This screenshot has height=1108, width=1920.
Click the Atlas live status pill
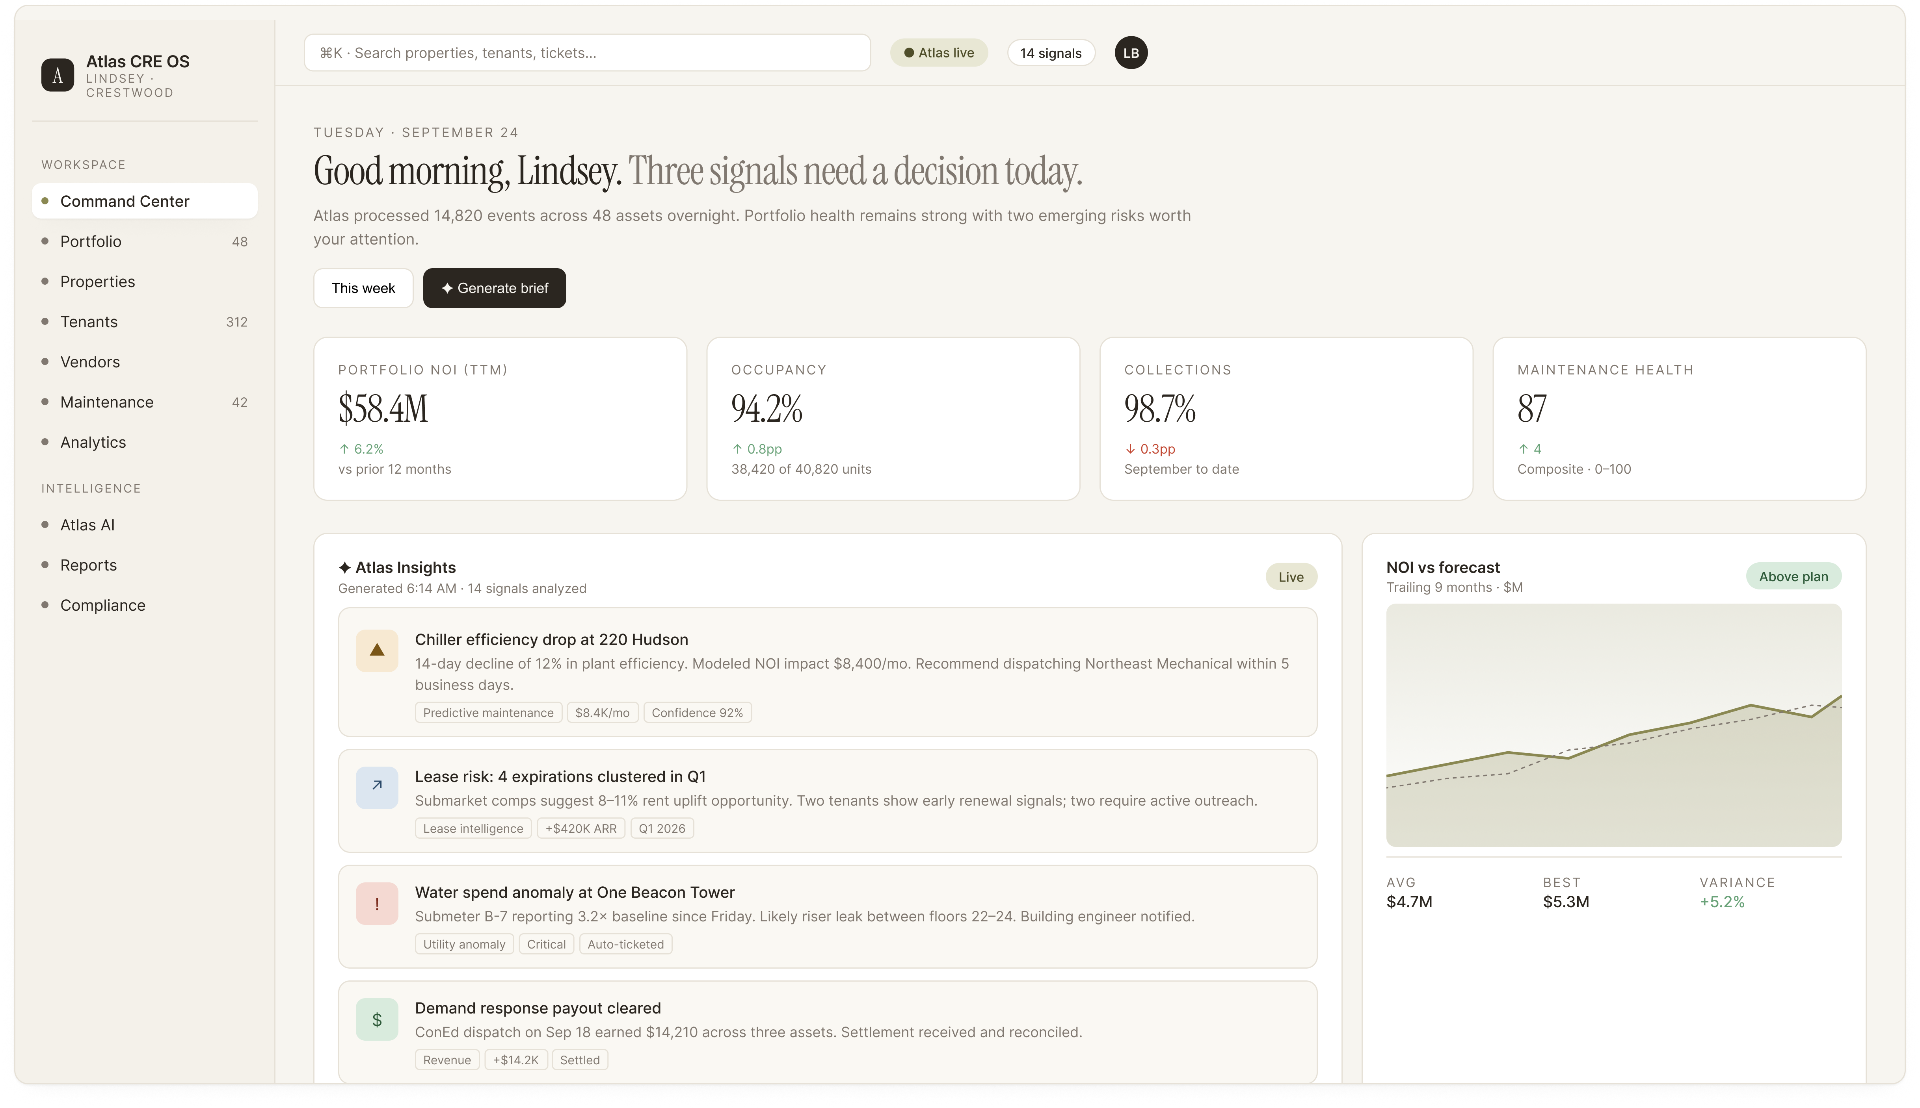939,53
